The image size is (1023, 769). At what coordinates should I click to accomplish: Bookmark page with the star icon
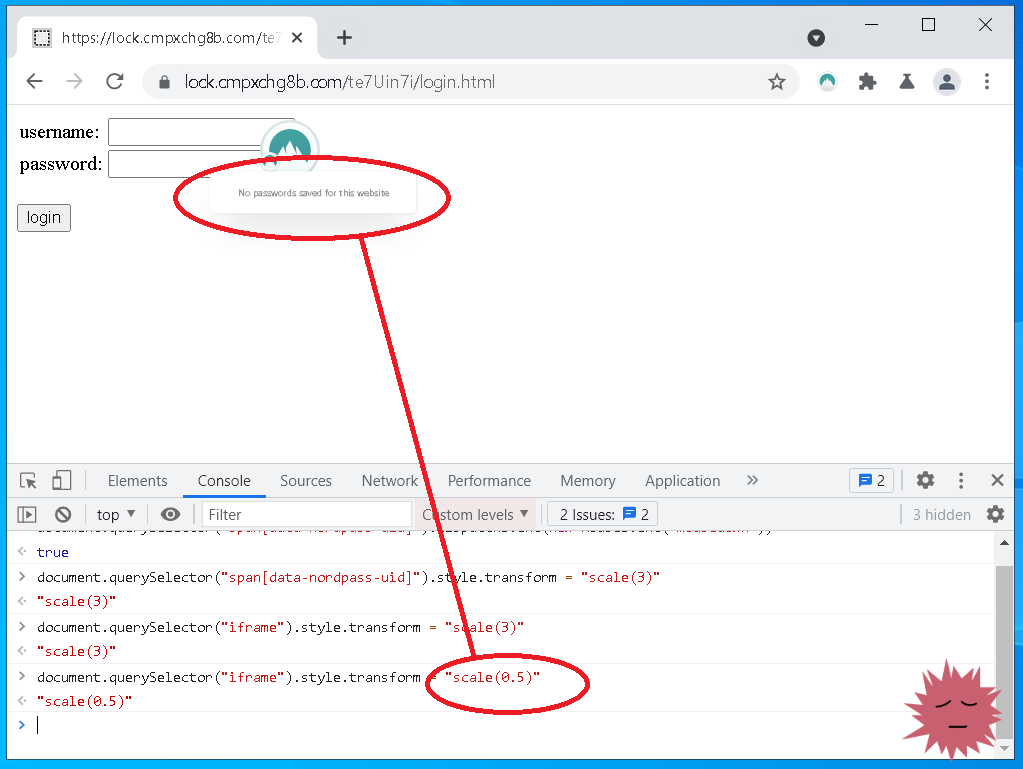tap(776, 82)
